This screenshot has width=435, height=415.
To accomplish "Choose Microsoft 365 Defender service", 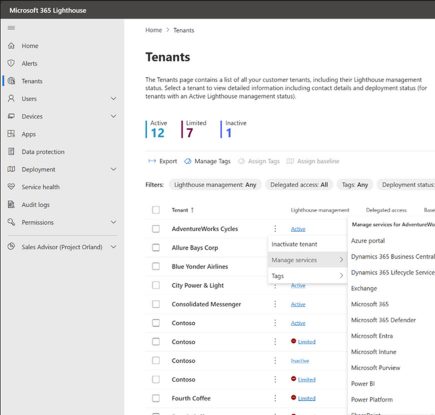I will click(x=383, y=320).
